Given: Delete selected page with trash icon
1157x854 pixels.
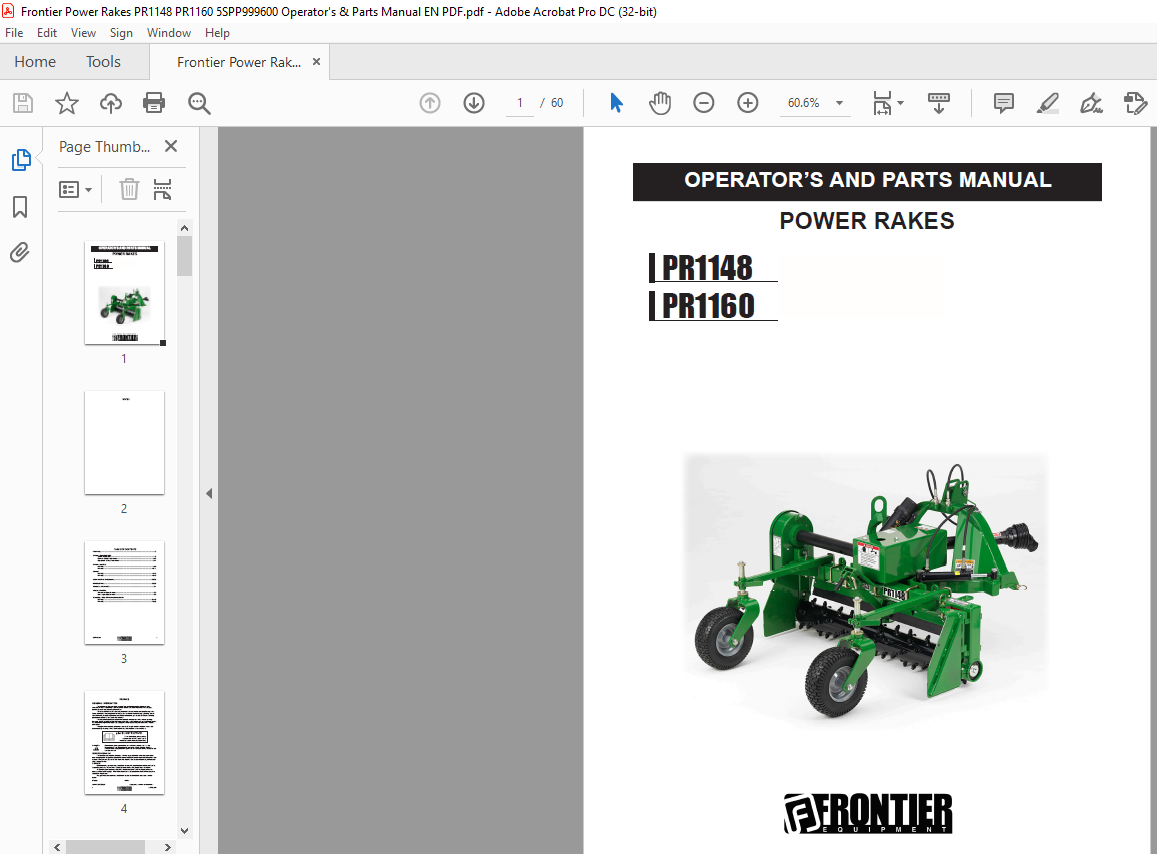Looking at the screenshot, I should tap(129, 190).
